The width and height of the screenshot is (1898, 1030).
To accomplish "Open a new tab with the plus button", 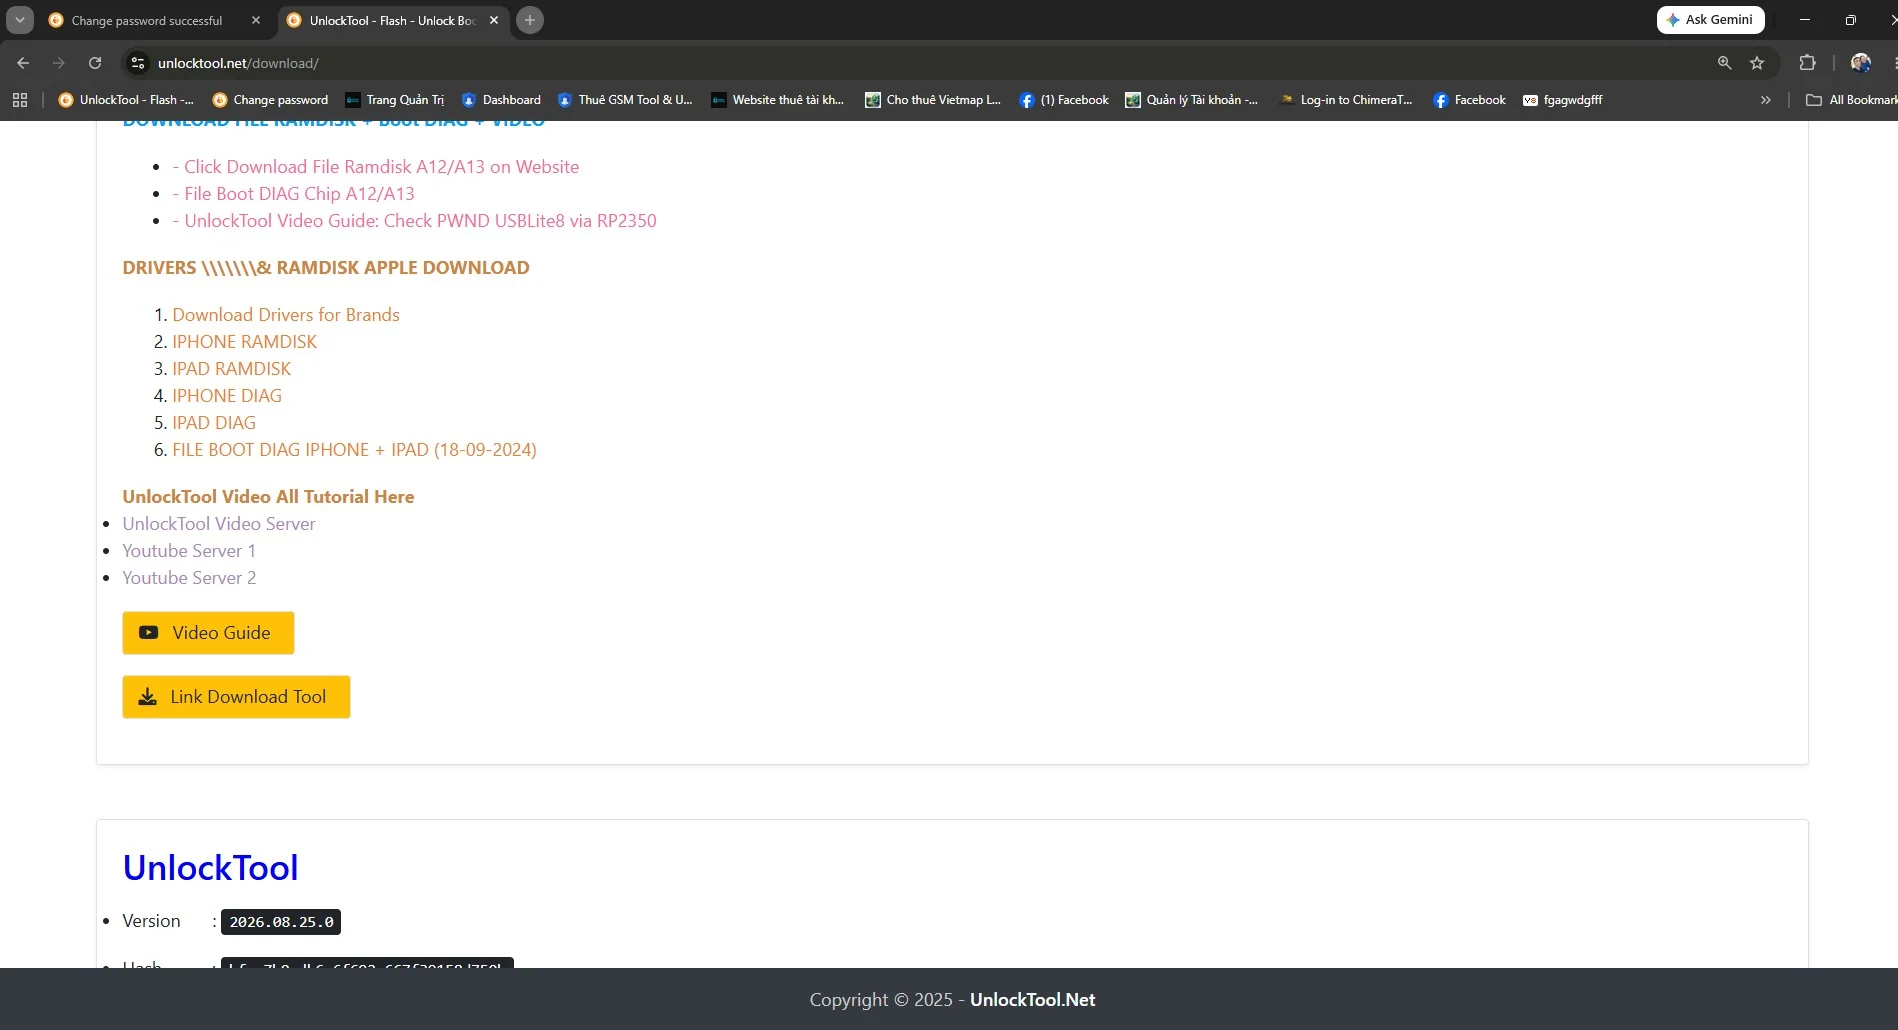I will [x=530, y=20].
